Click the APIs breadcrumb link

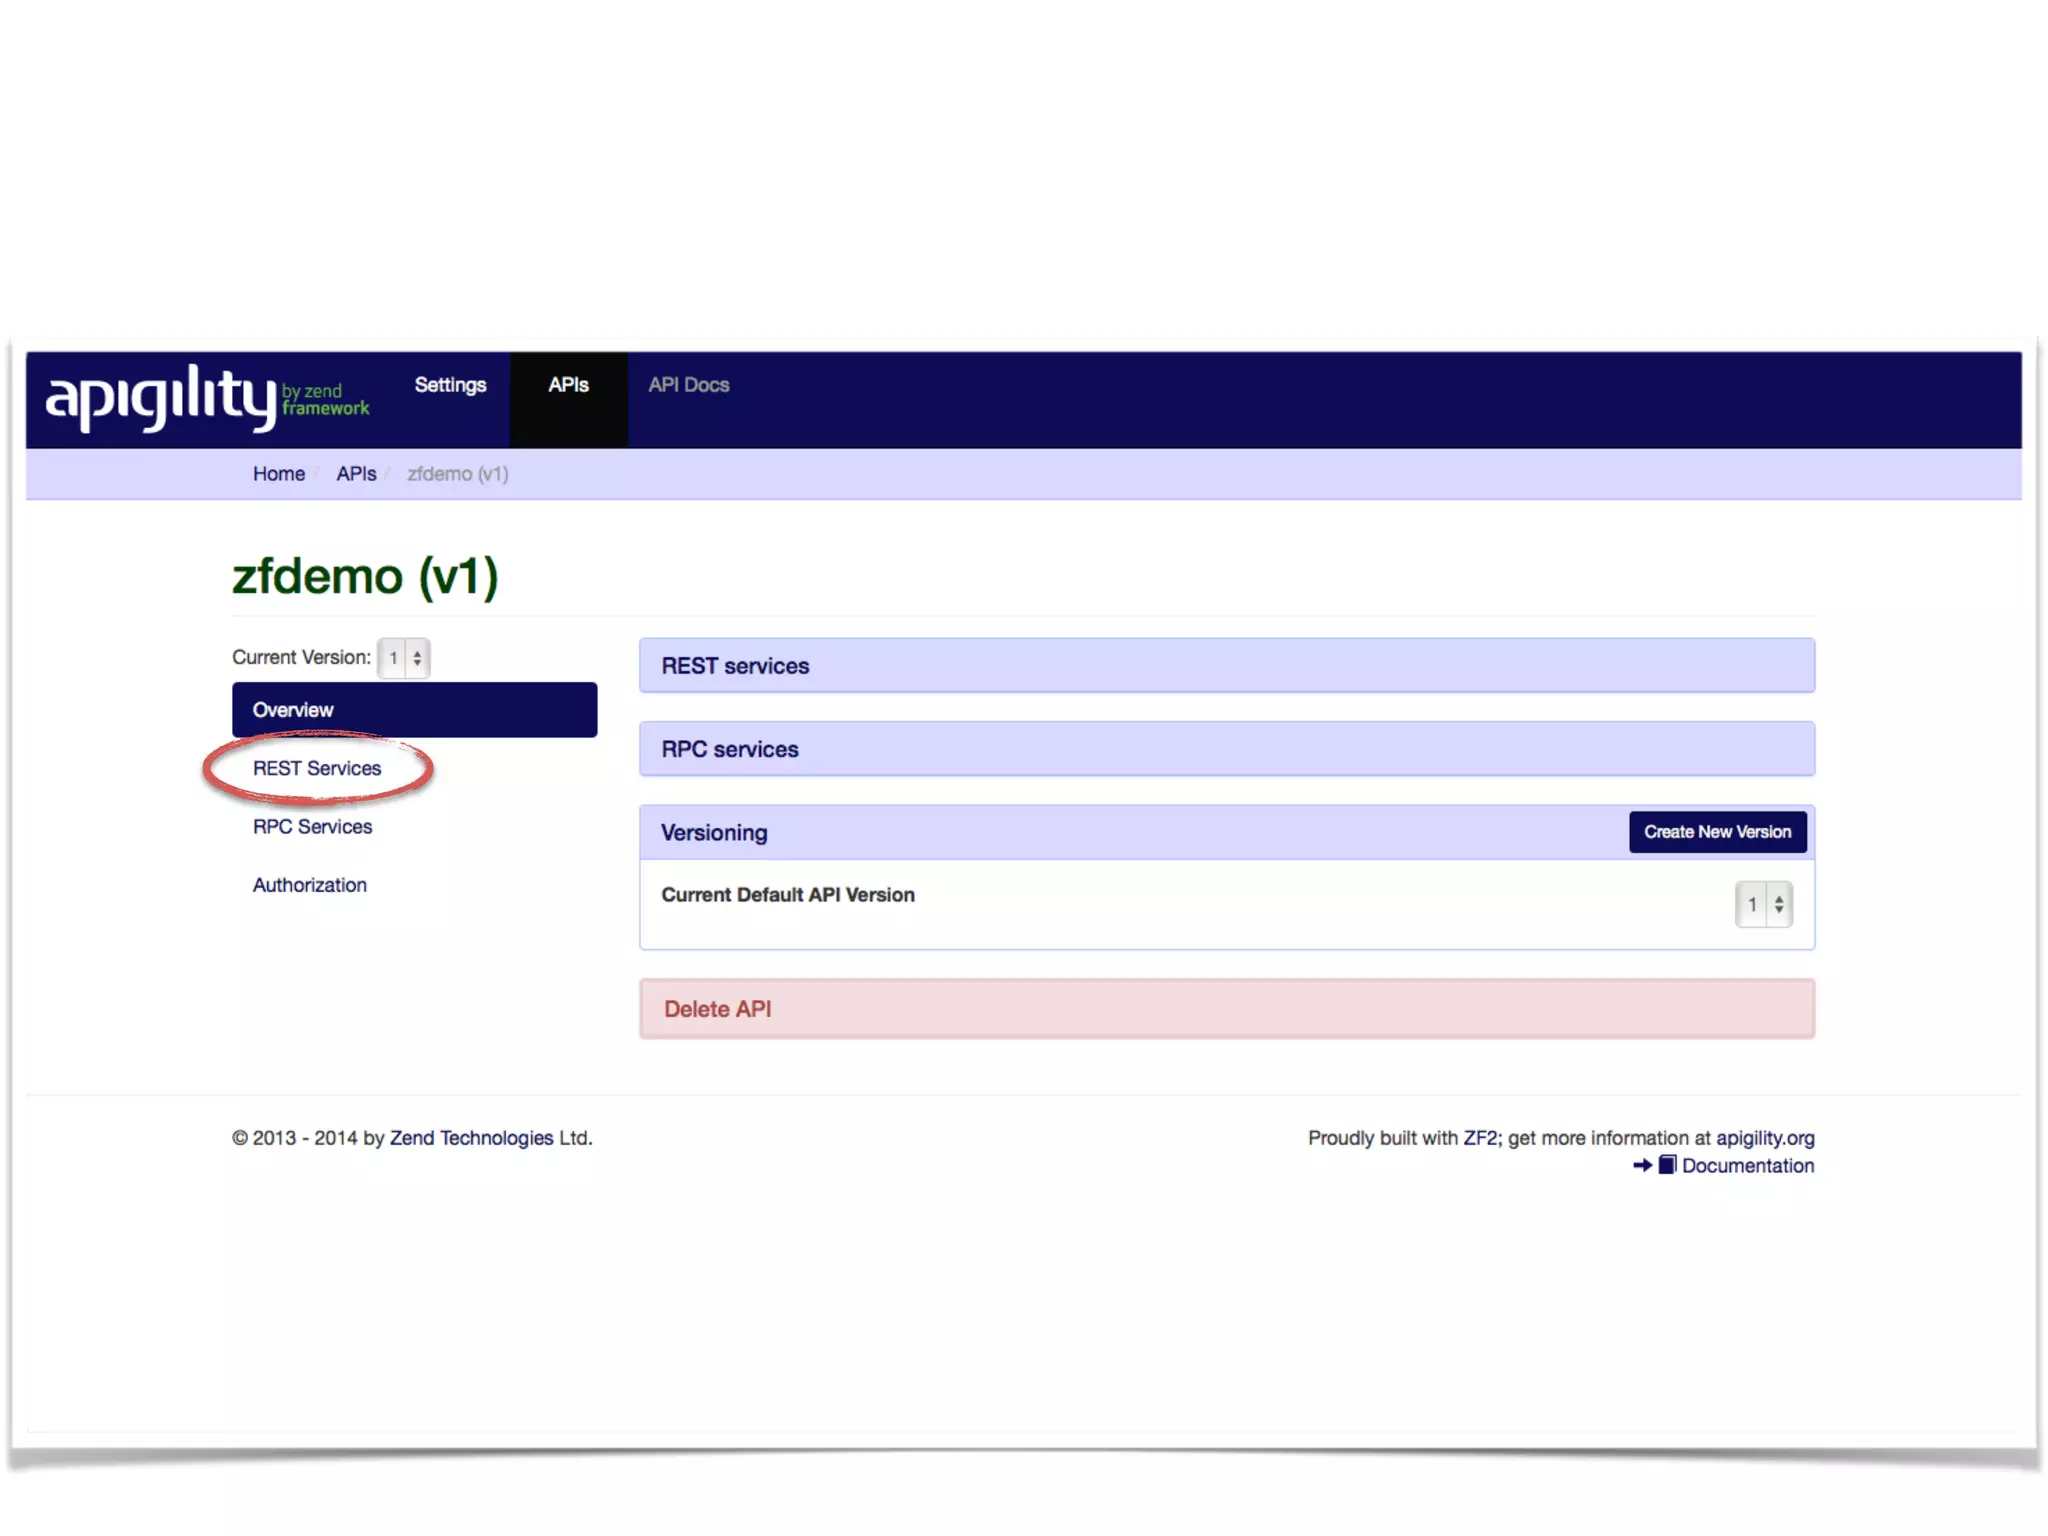[356, 474]
